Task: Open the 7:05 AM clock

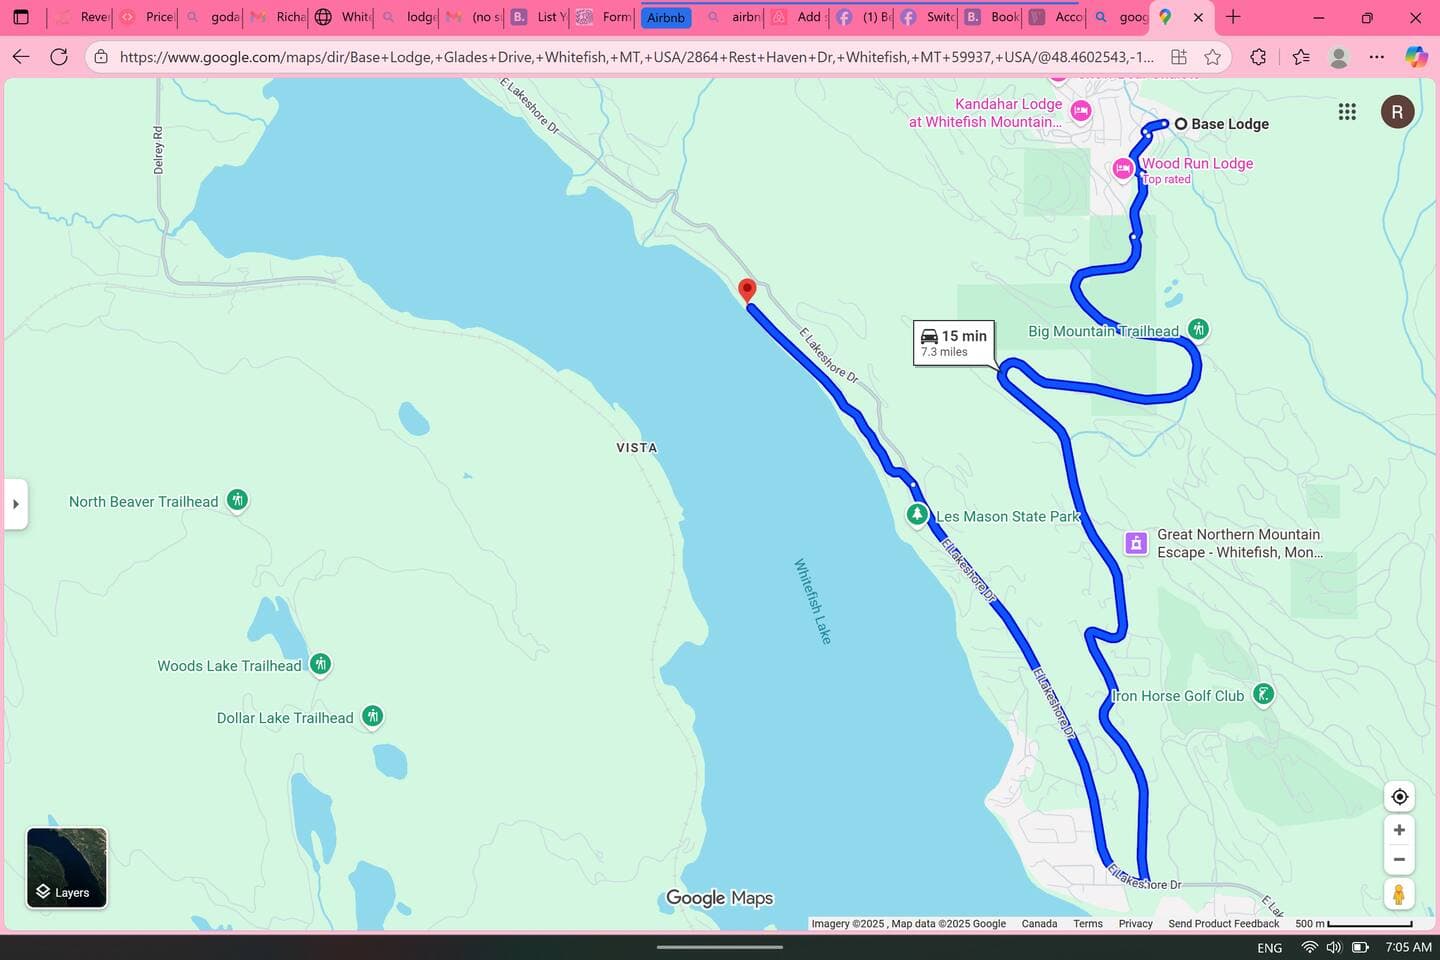Action: [x=1408, y=947]
